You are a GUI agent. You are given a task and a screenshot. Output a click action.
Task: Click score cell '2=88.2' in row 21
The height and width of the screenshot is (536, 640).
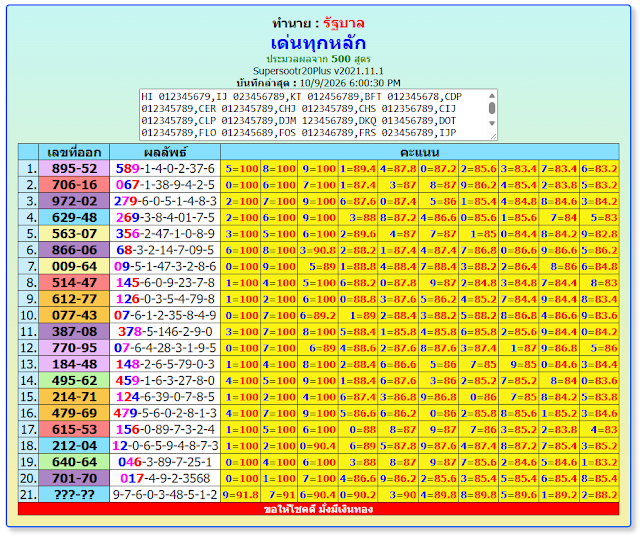[599, 495]
